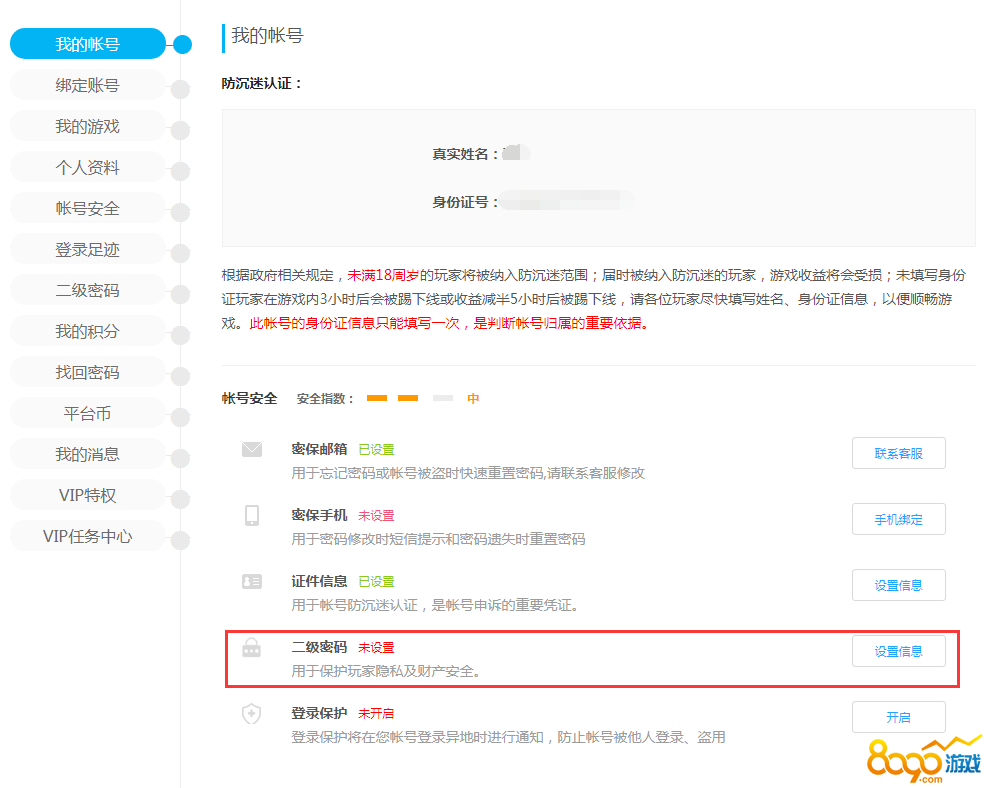993x788 pixels.
Task: Open the 登录足迹 page
Action: coord(87,250)
